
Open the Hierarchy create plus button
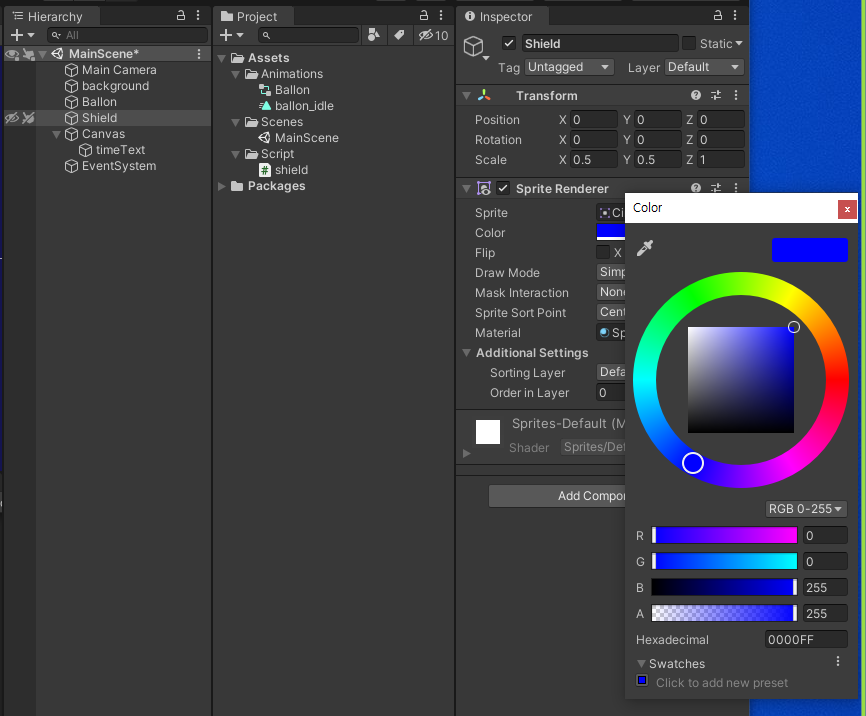tap(22, 35)
